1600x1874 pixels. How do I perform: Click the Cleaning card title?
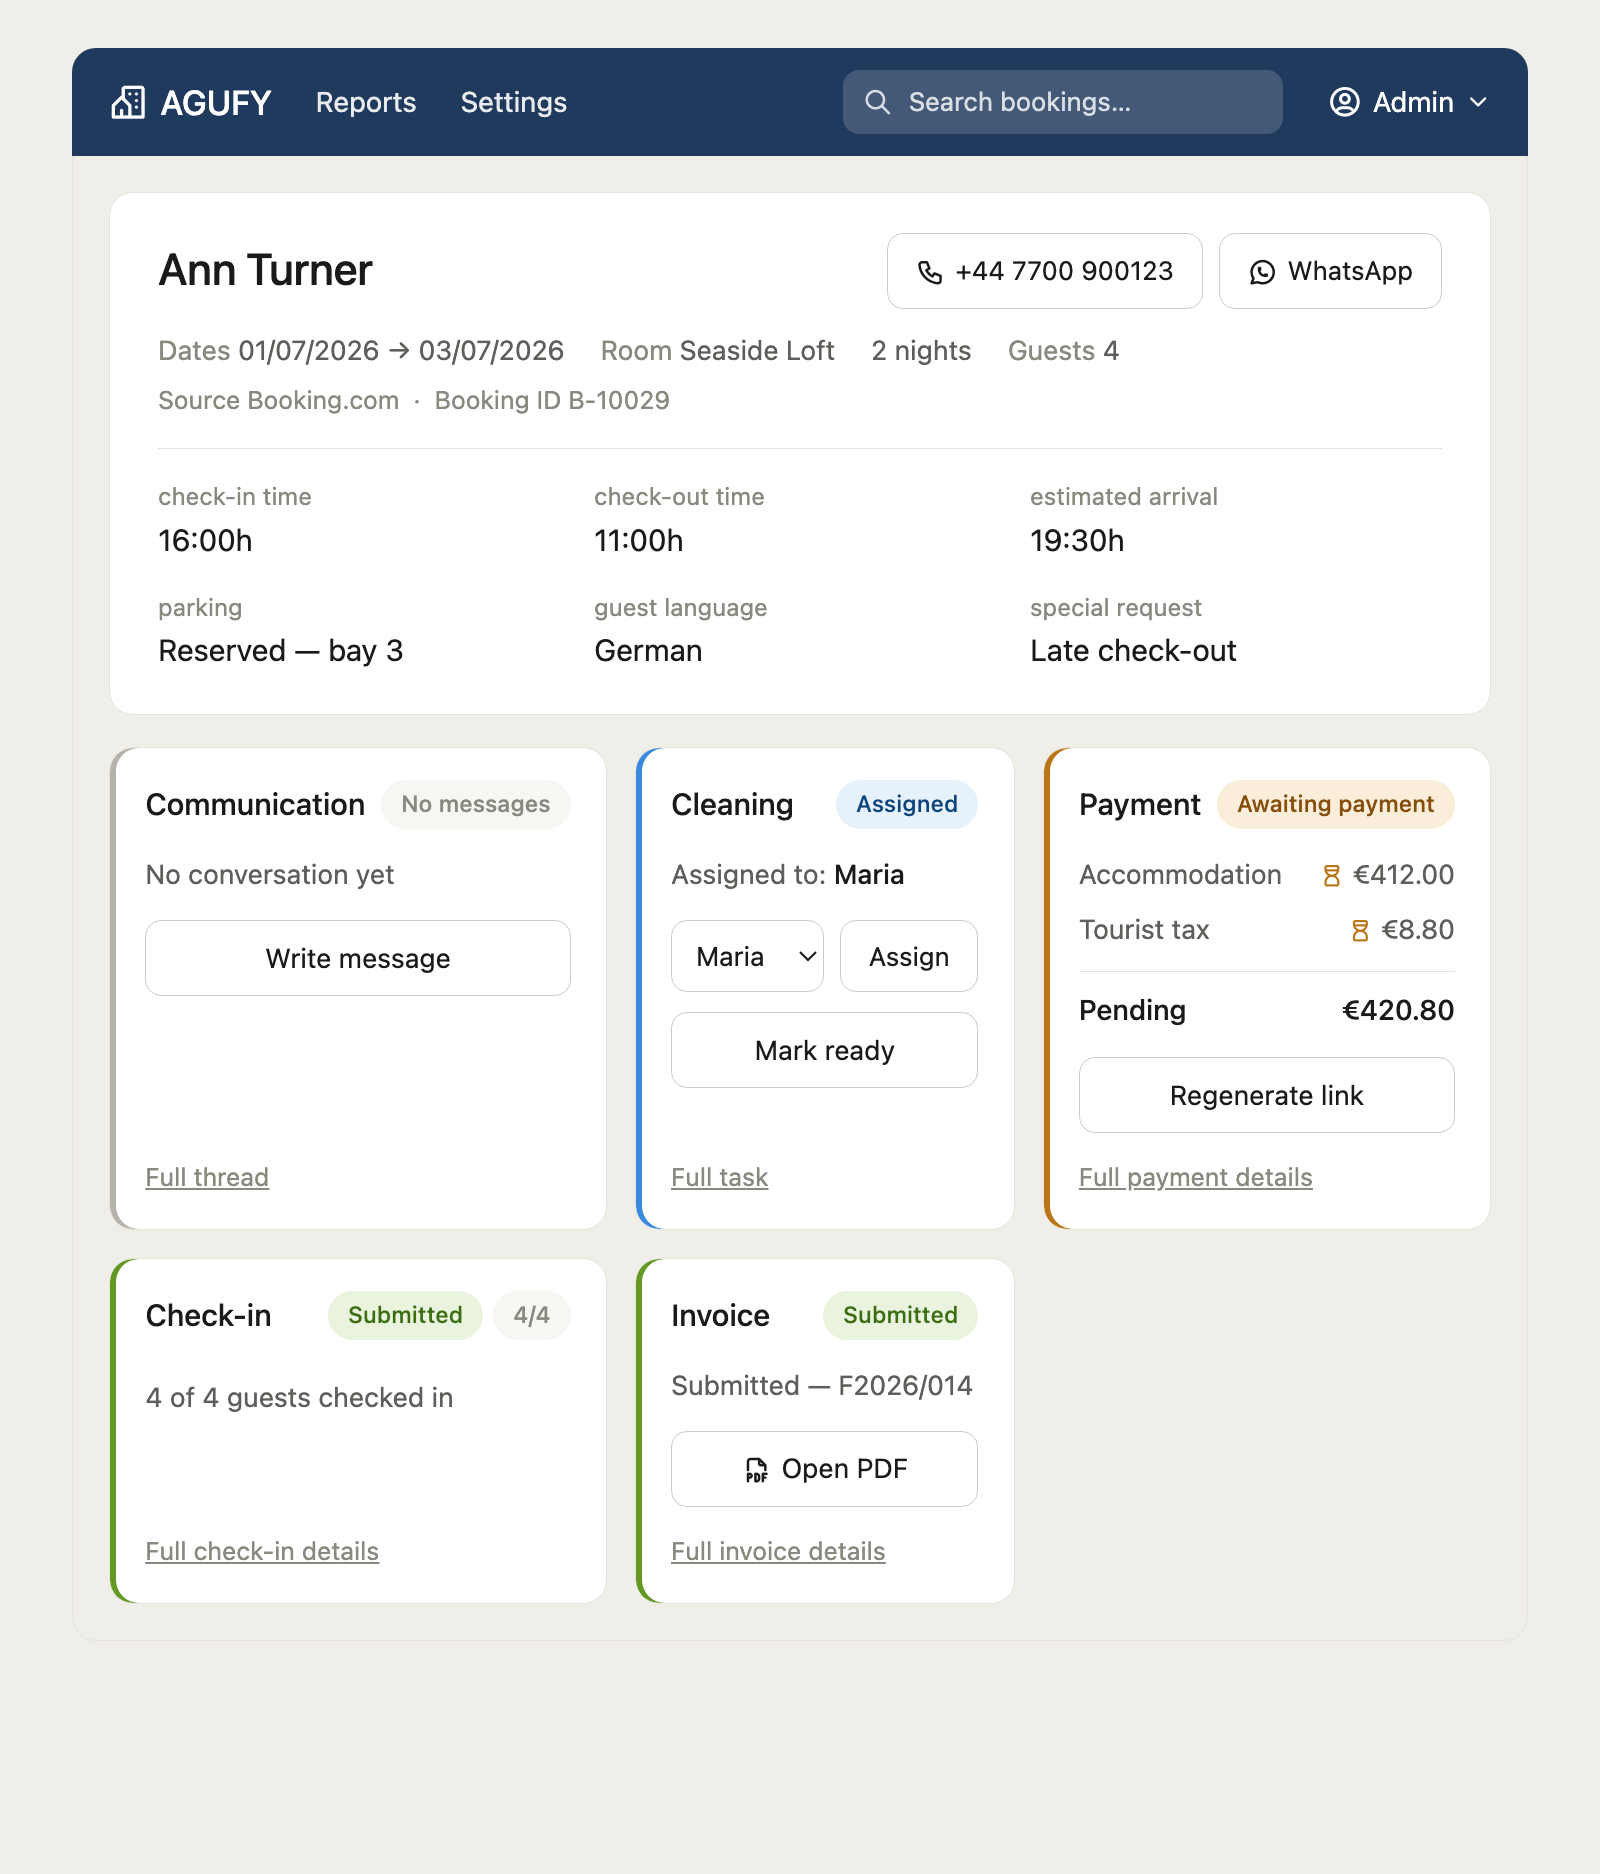click(x=732, y=804)
